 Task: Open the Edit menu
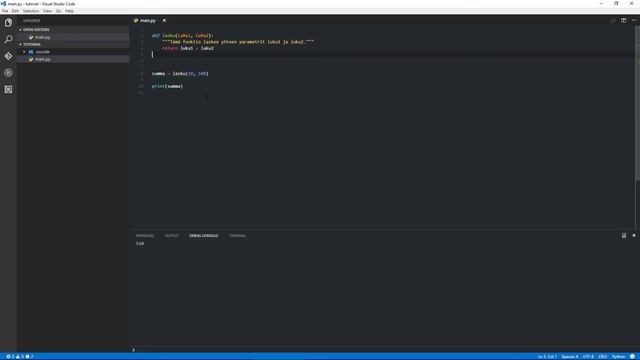click(x=15, y=11)
